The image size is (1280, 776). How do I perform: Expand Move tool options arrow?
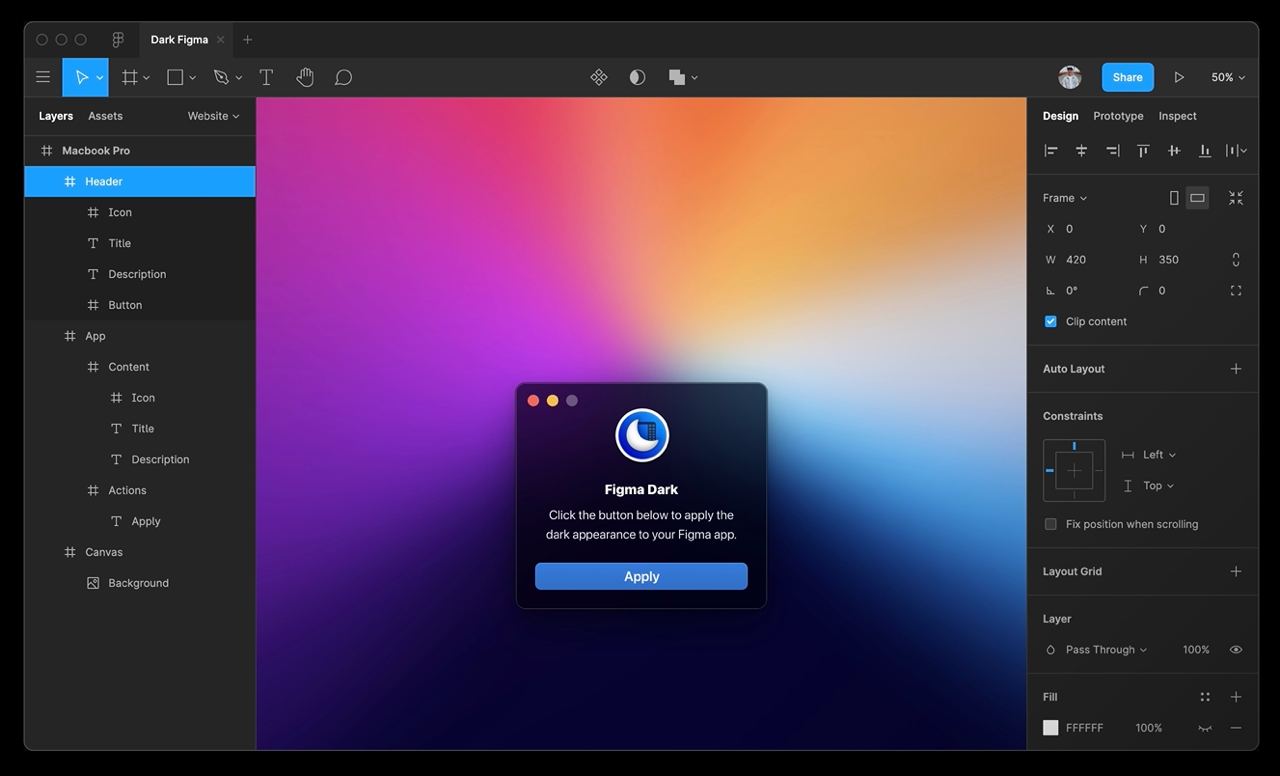coord(99,78)
